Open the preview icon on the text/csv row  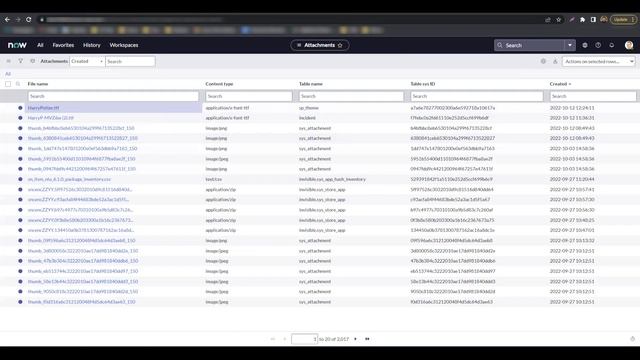20,179
